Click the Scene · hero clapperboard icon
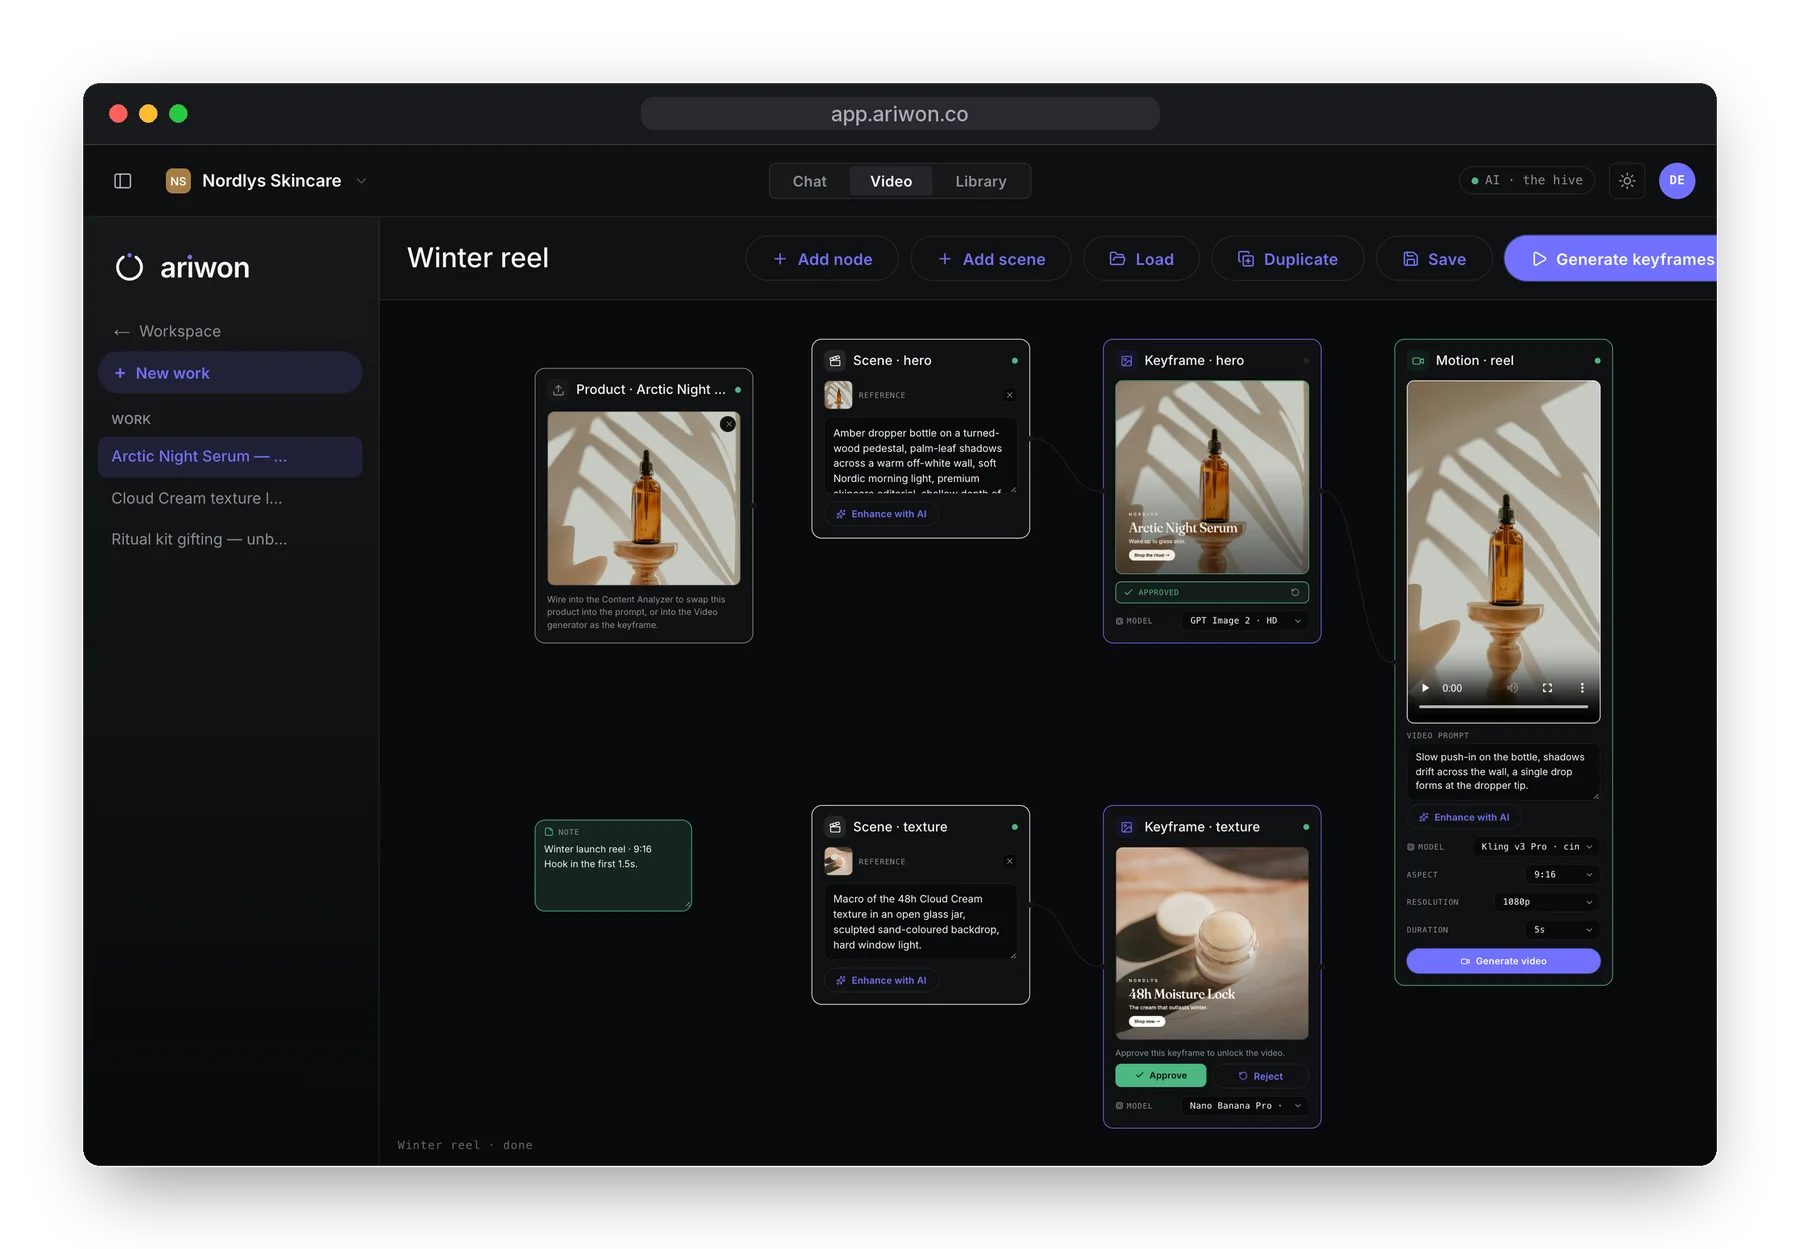The height and width of the screenshot is (1249, 1800). 835,361
